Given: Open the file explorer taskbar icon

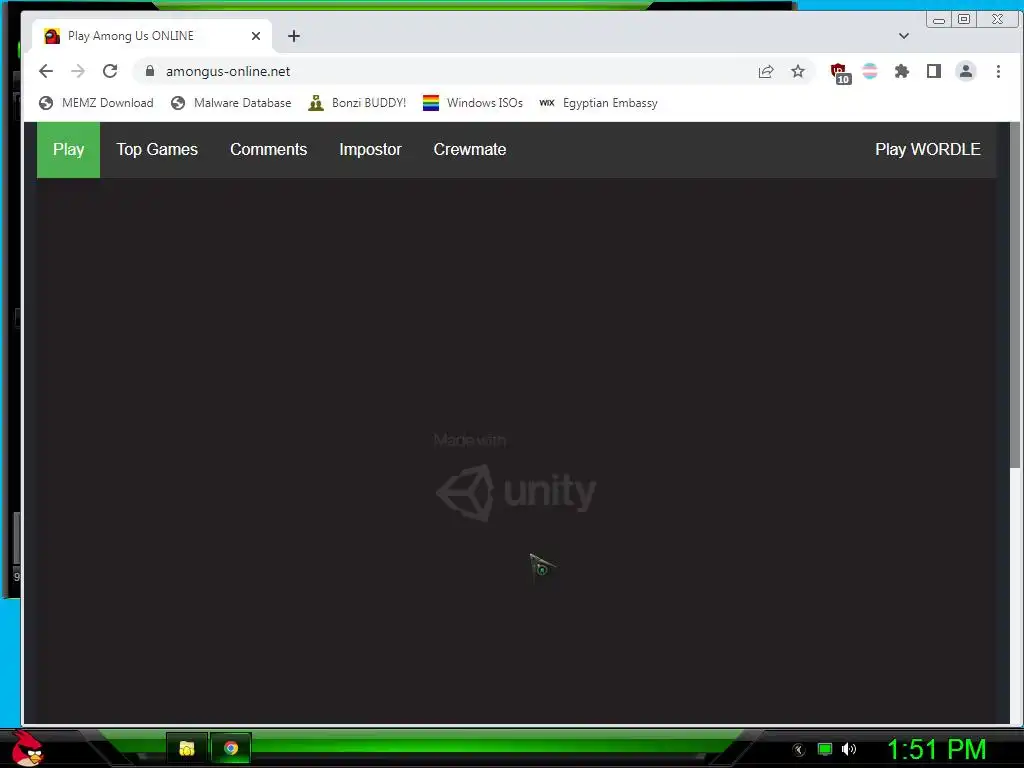Looking at the screenshot, I should (x=187, y=748).
